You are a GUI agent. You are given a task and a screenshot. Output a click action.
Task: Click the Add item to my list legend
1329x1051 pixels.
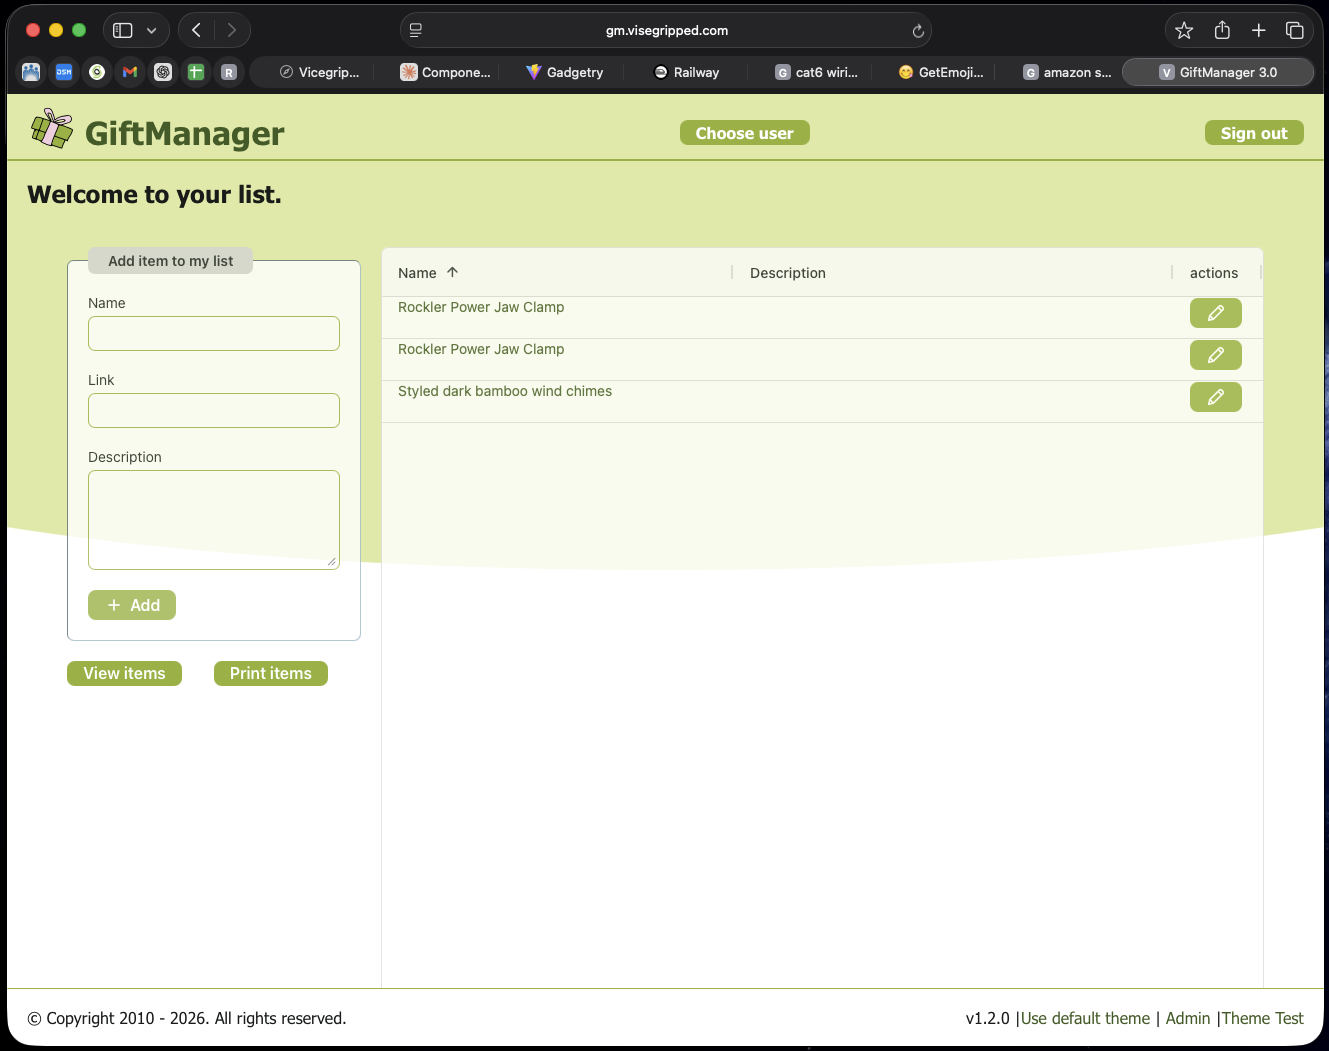pyautogui.click(x=171, y=261)
